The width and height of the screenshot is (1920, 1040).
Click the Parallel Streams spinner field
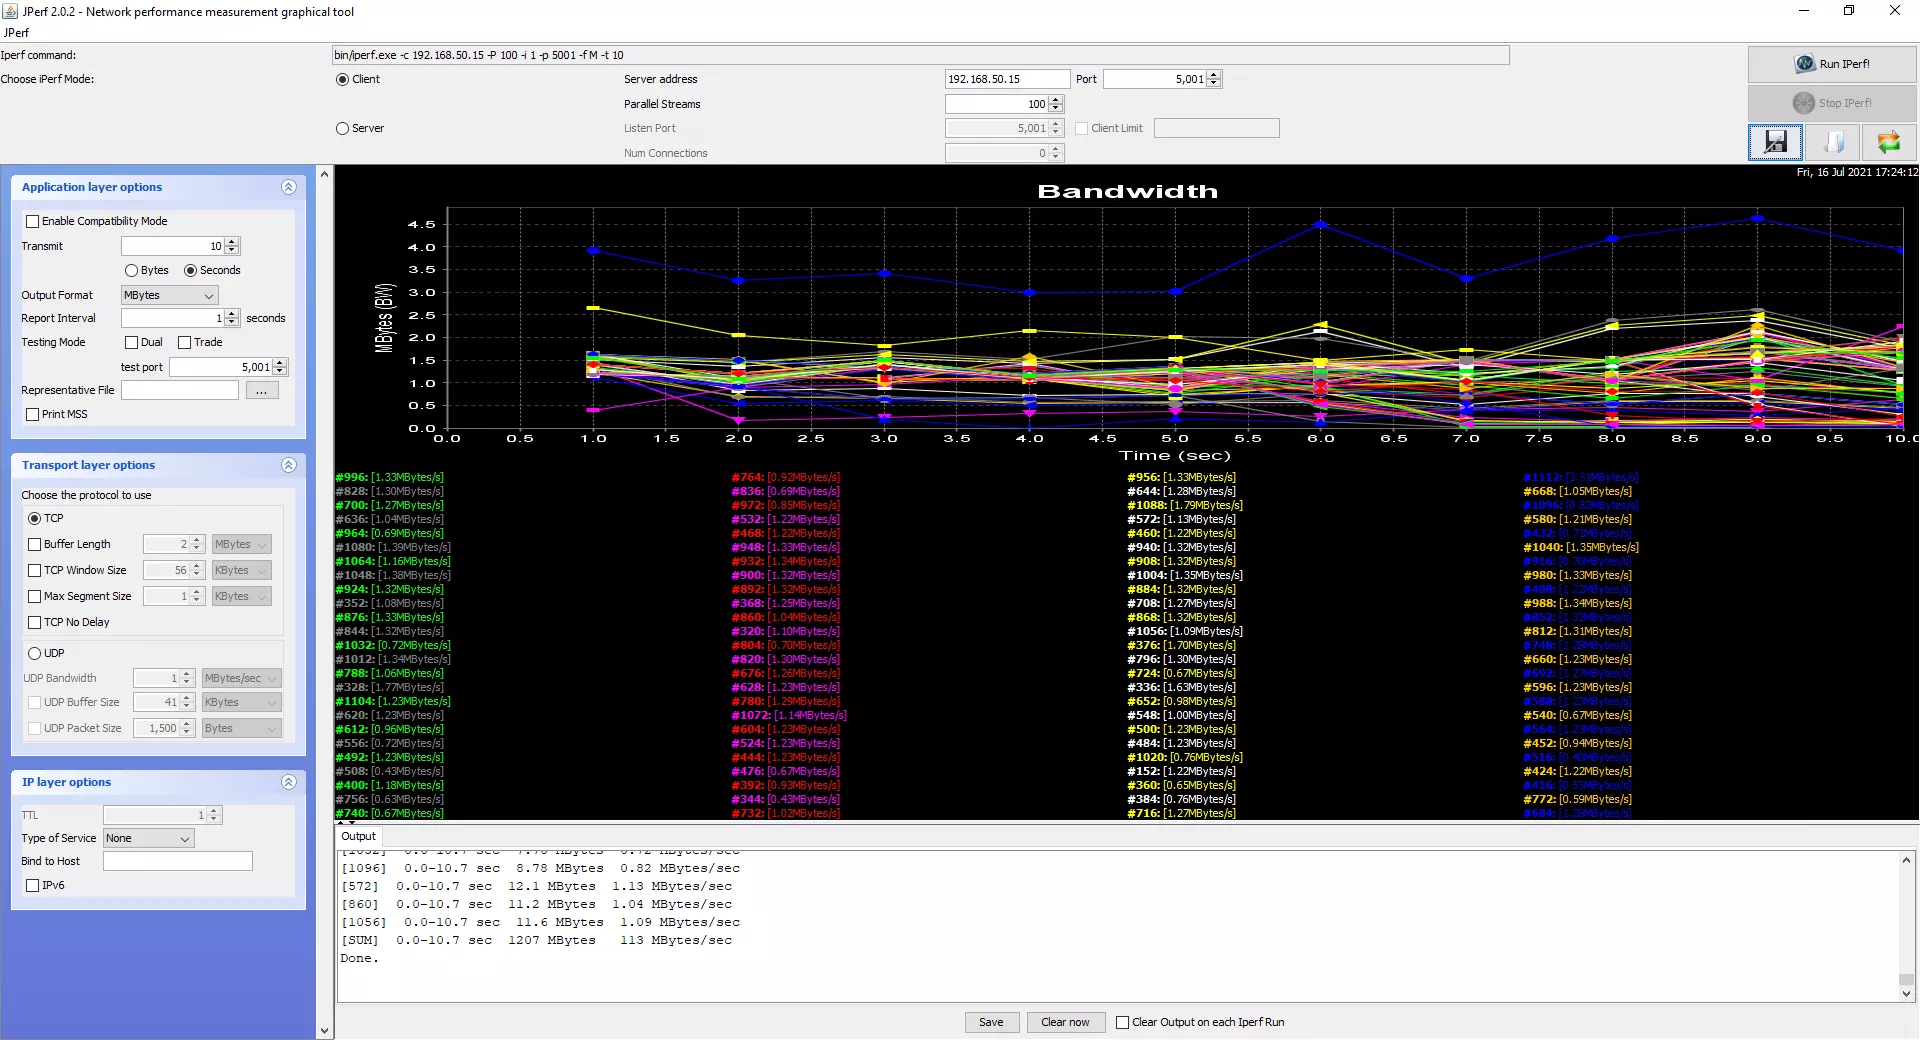tap(1004, 104)
